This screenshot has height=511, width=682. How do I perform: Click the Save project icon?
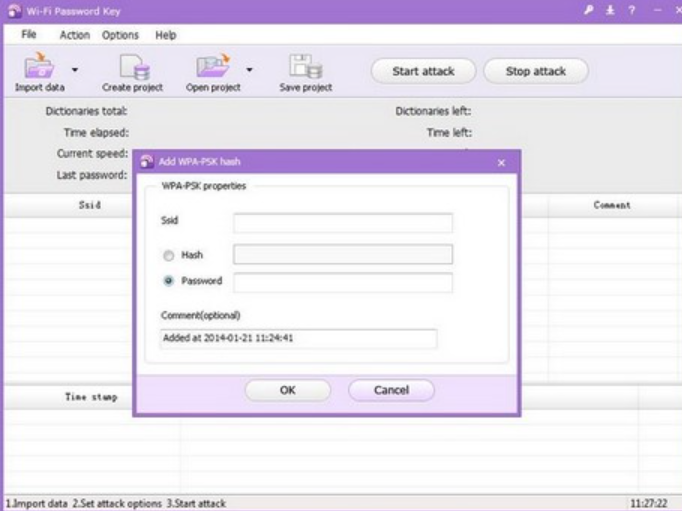[x=306, y=66]
